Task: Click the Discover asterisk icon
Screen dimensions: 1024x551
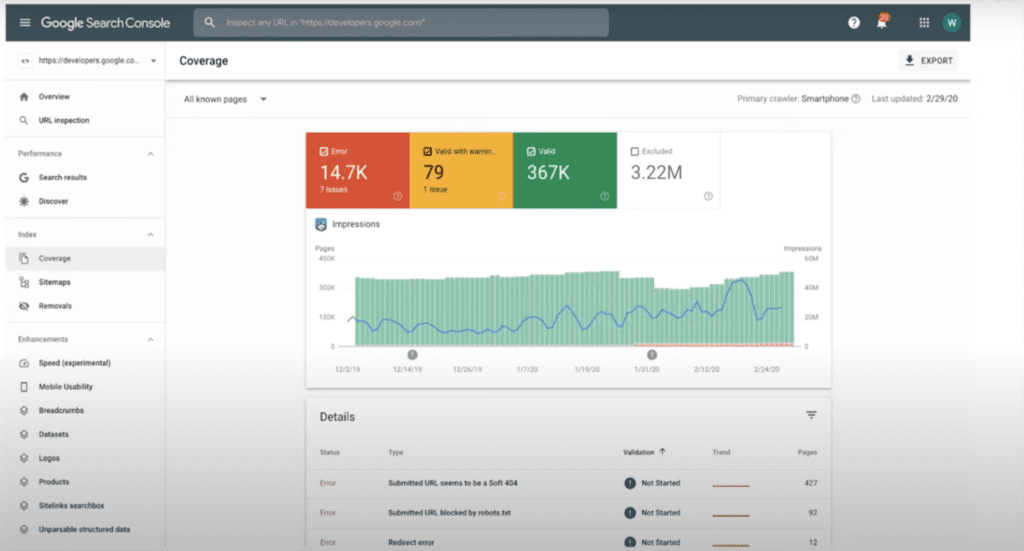Action: coord(24,201)
